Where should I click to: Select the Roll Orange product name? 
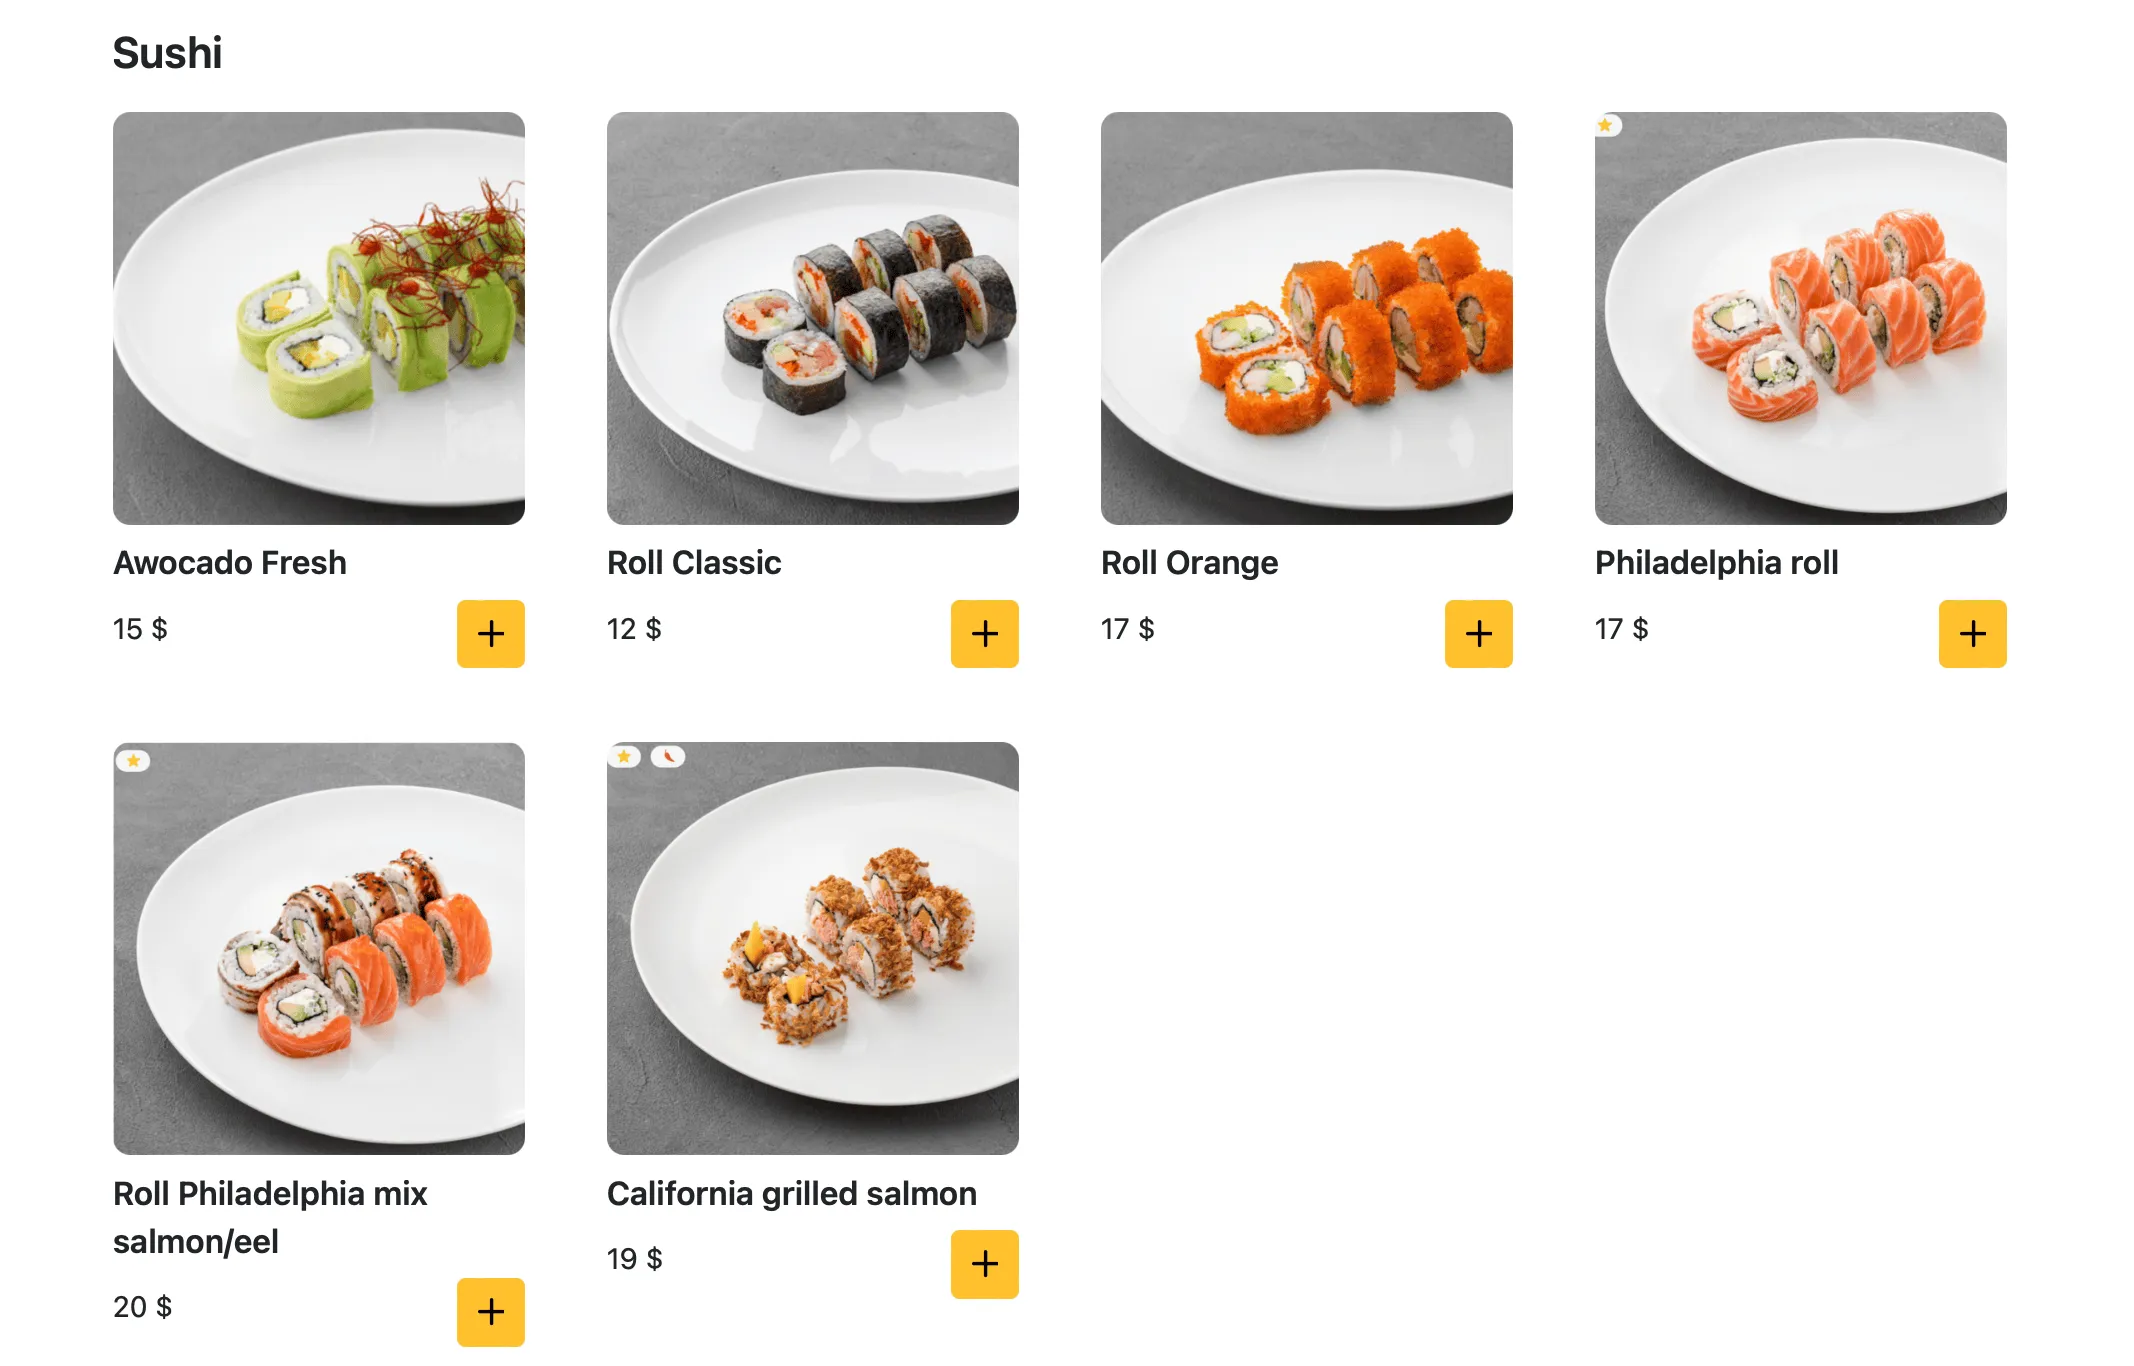coord(1189,563)
